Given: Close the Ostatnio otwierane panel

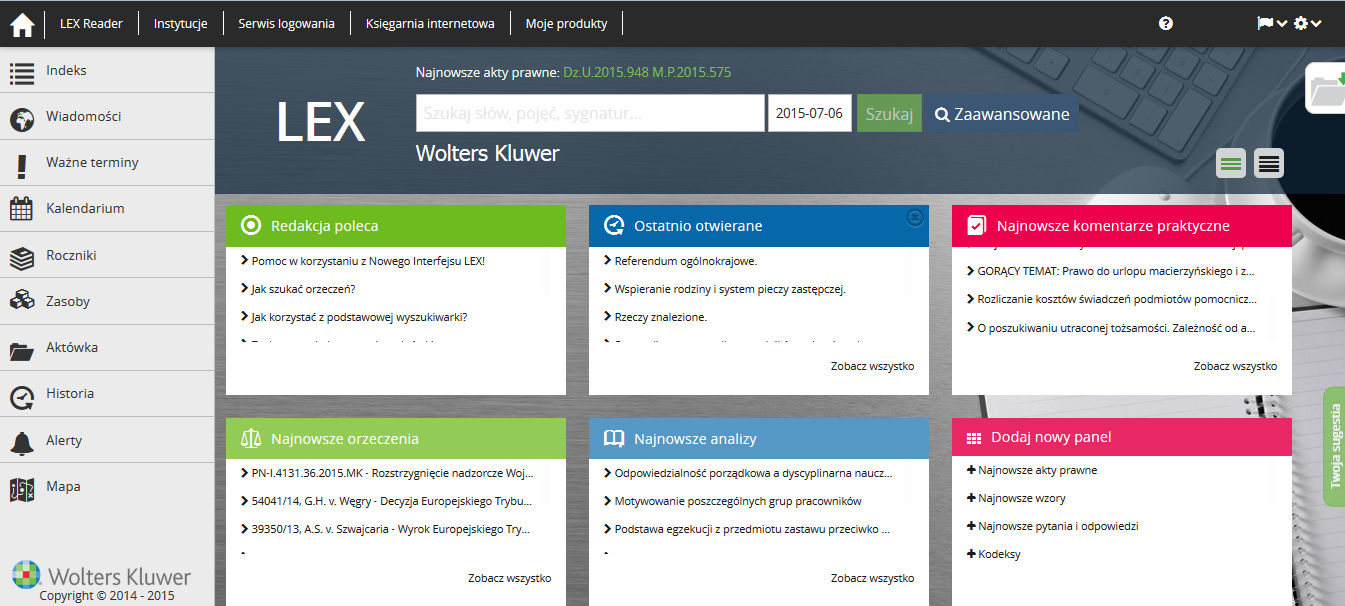Looking at the screenshot, I should 914,217.
